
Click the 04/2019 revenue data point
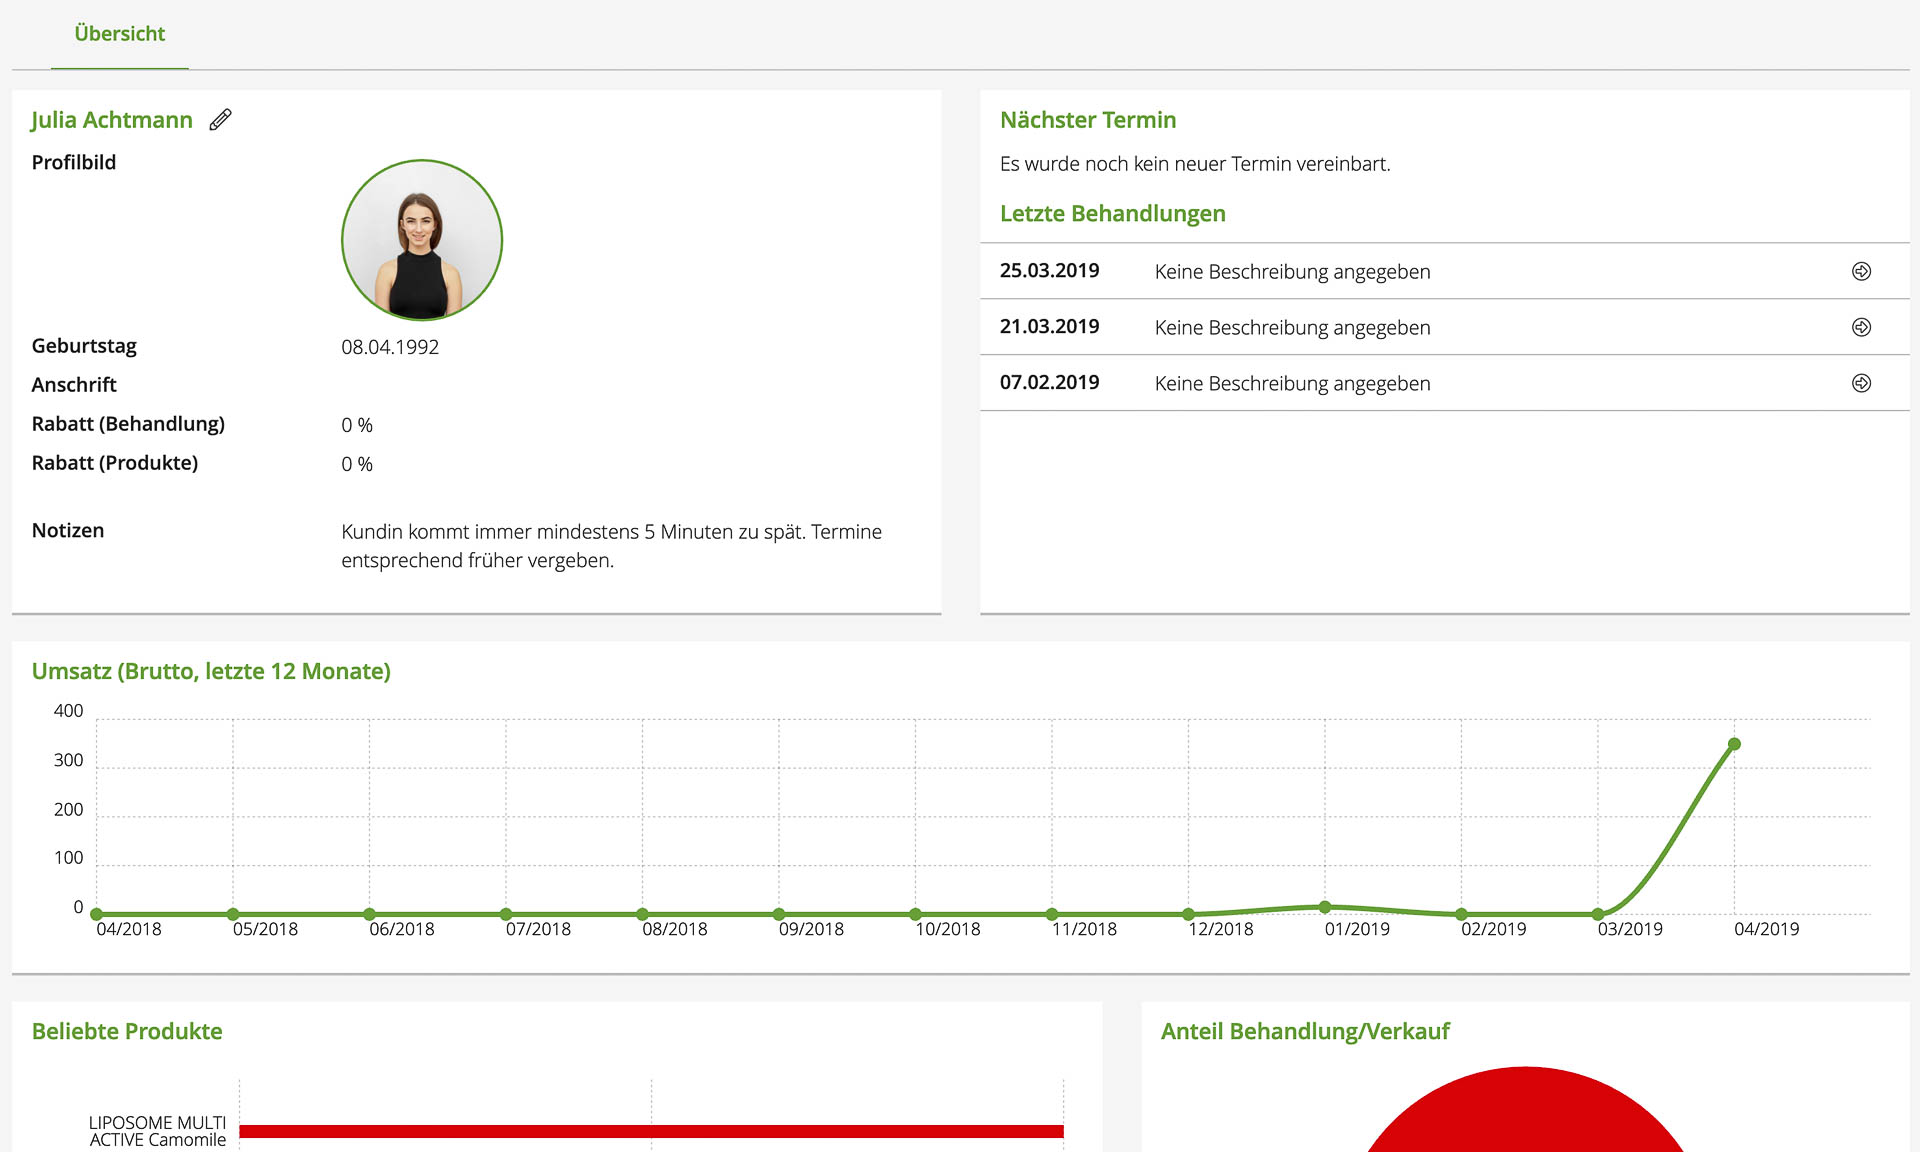pyautogui.click(x=1734, y=744)
